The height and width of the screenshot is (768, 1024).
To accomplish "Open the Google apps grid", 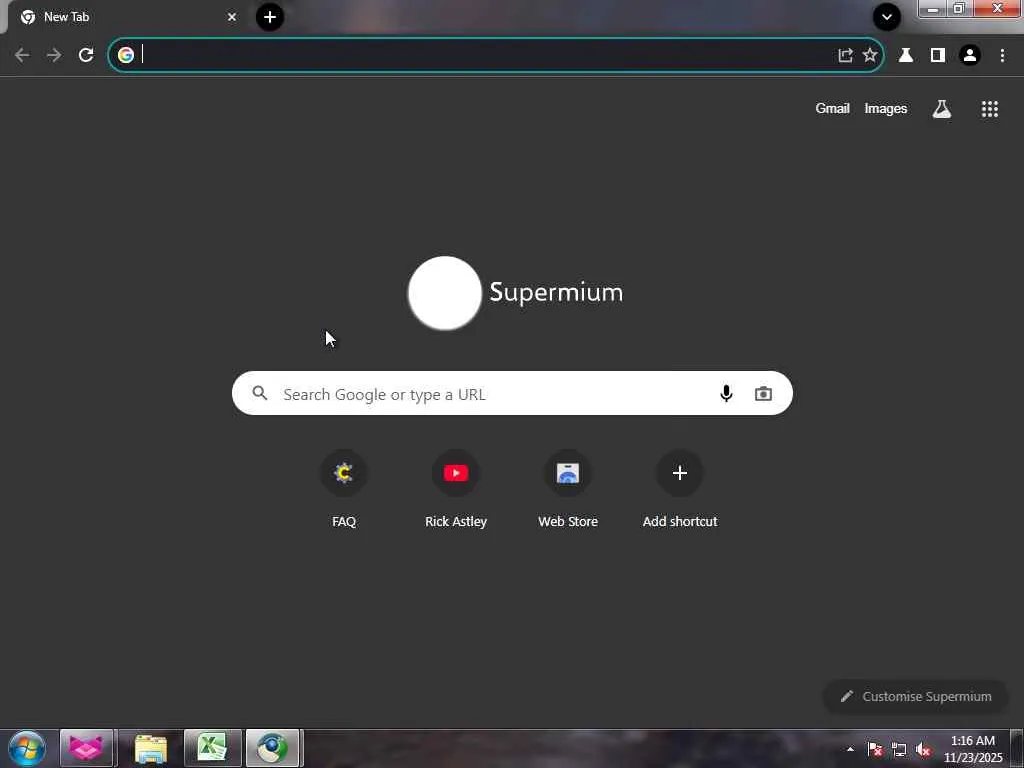I will click(989, 109).
